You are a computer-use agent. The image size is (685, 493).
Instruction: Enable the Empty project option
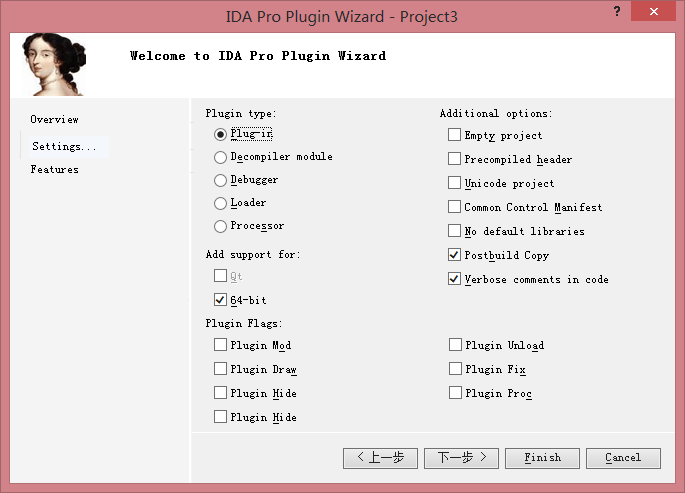click(x=455, y=135)
